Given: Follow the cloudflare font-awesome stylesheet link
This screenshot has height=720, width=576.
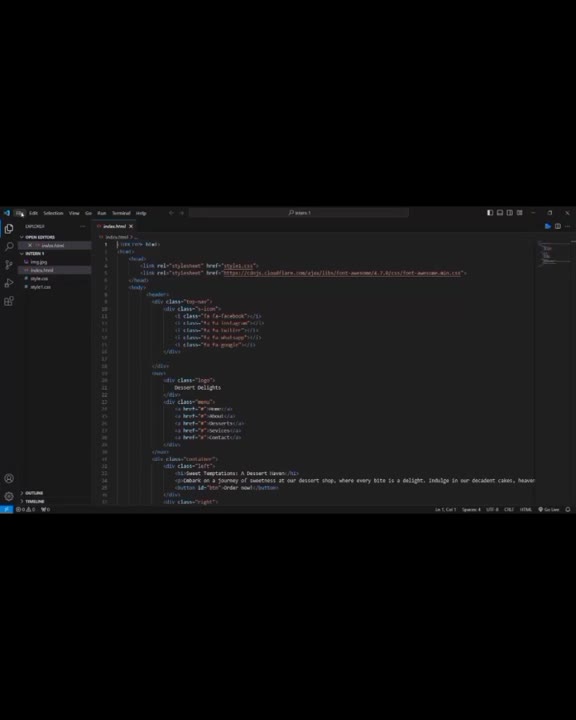Looking at the screenshot, I should click(343, 273).
